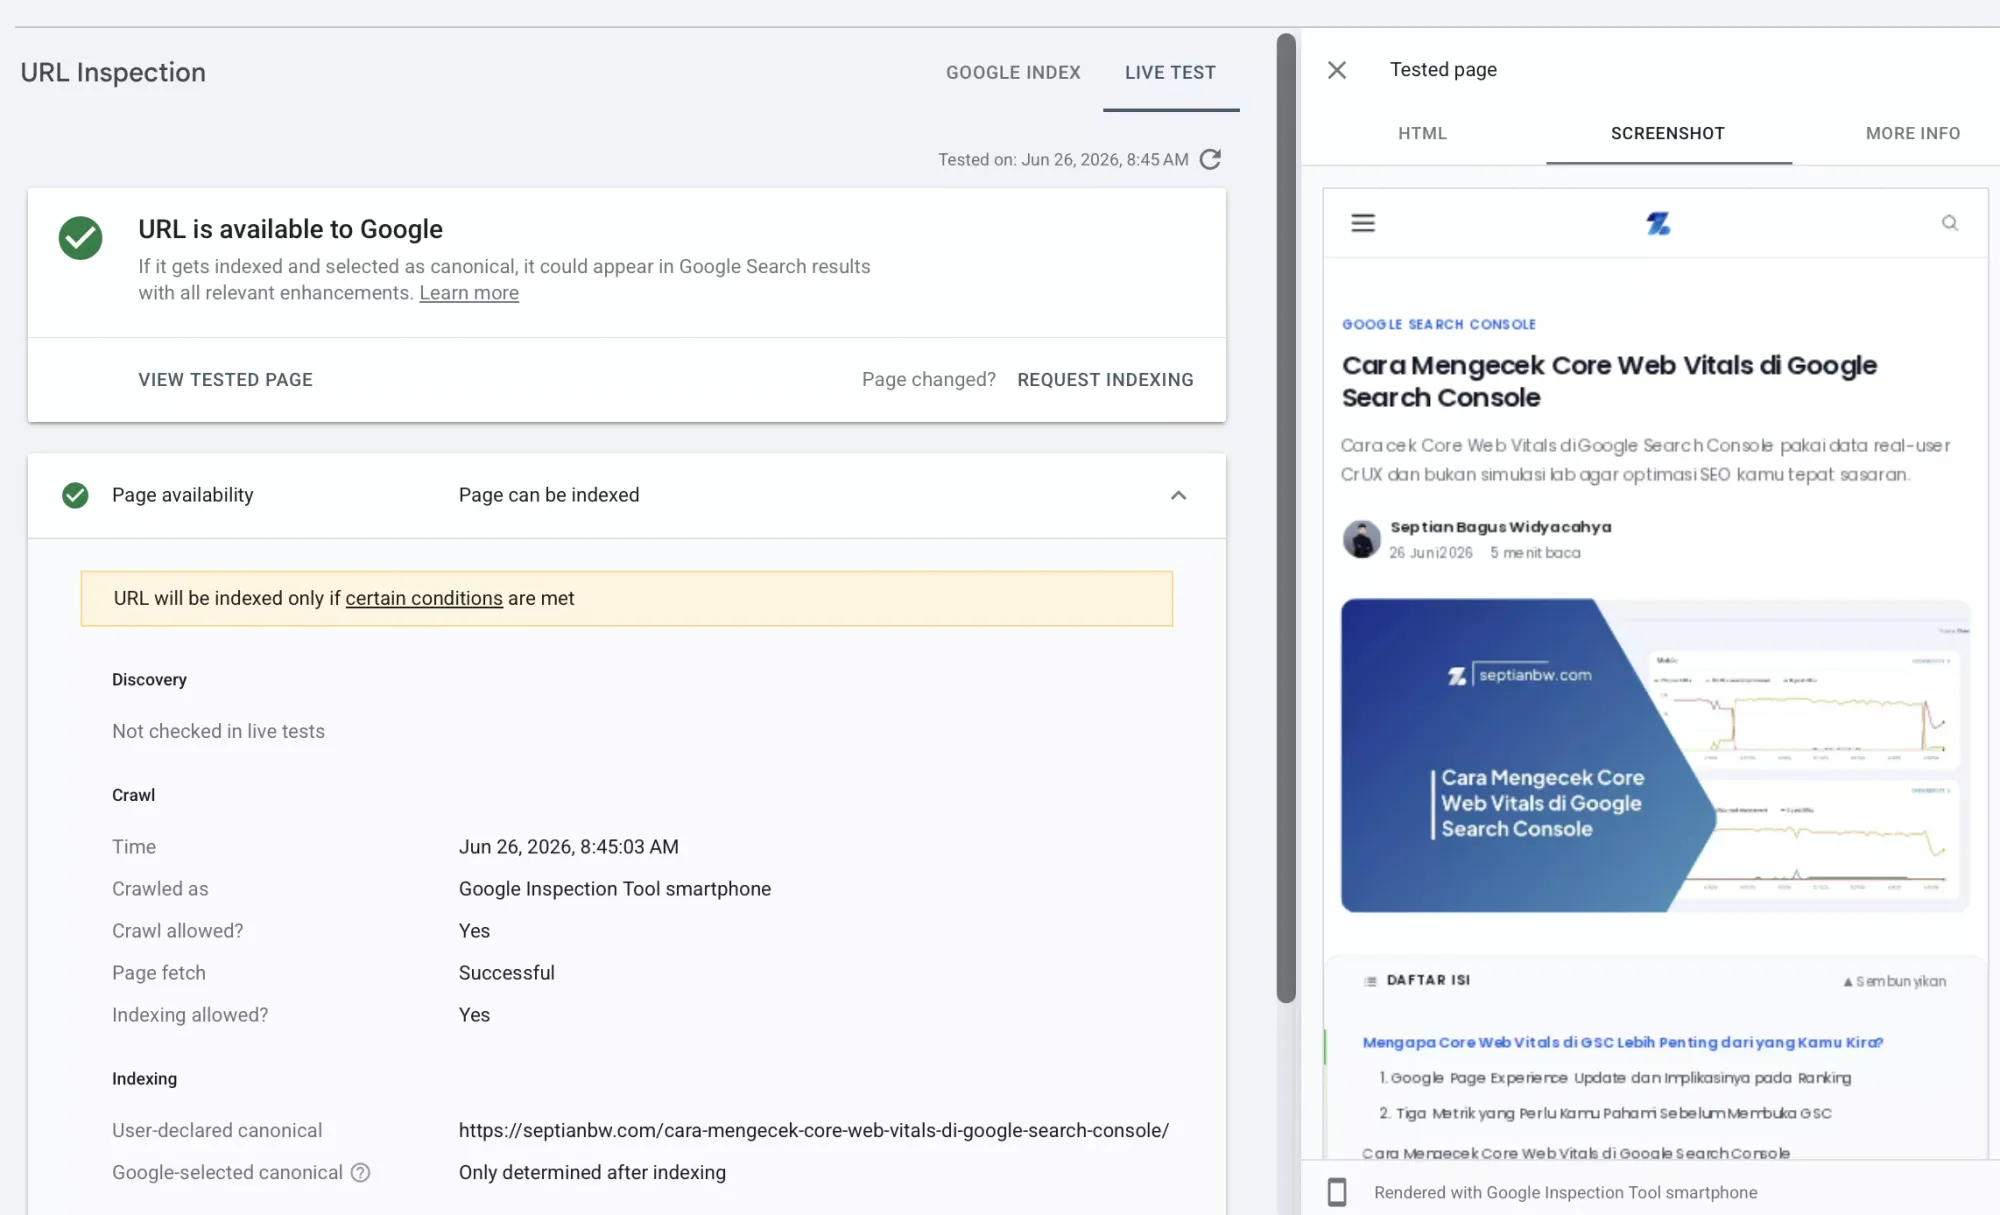Click the Daftar Isi list icon

1370,981
